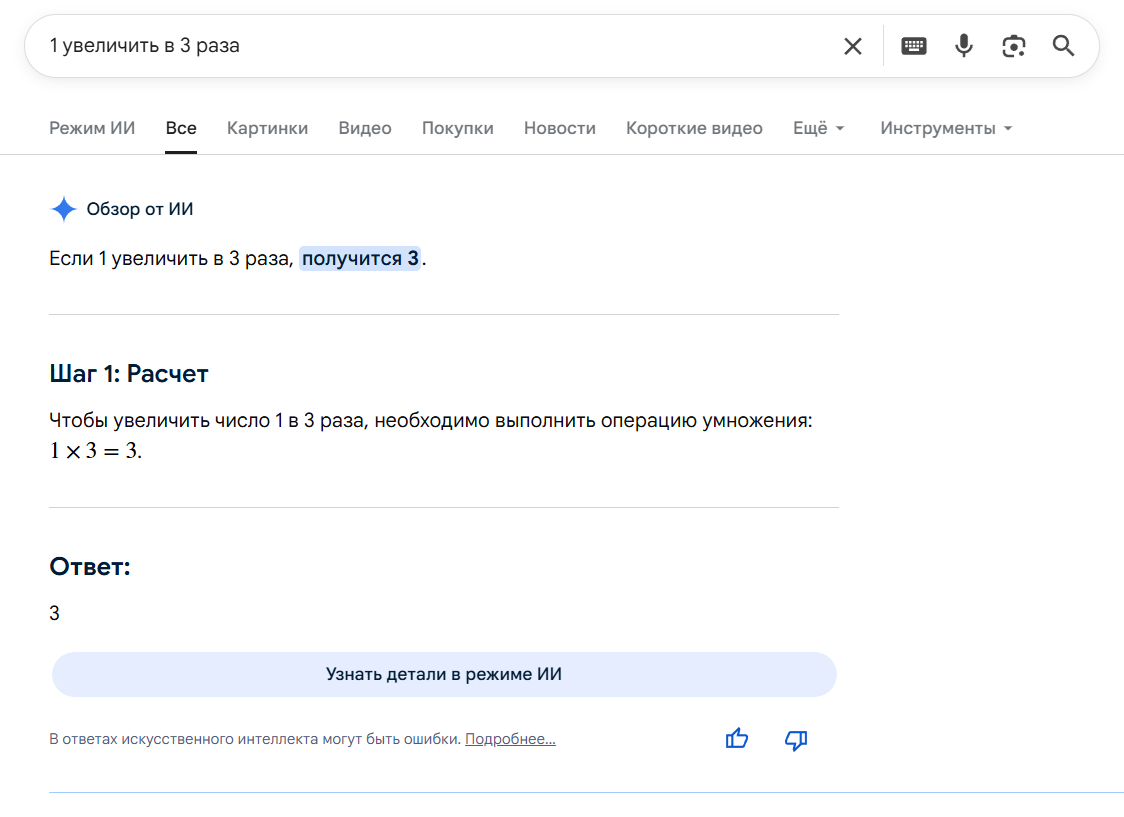
Task: Click the magnifying glass search button
Action: click(x=1064, y=46)
